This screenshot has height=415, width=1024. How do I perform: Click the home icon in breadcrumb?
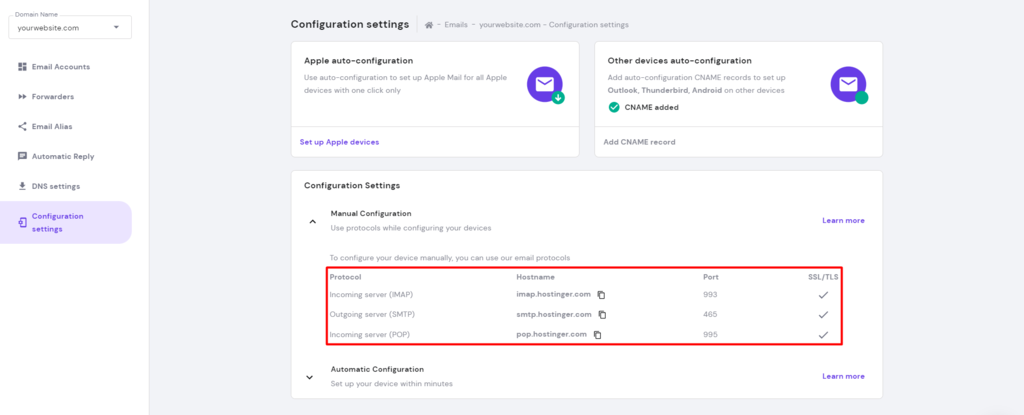coord(429,25)
